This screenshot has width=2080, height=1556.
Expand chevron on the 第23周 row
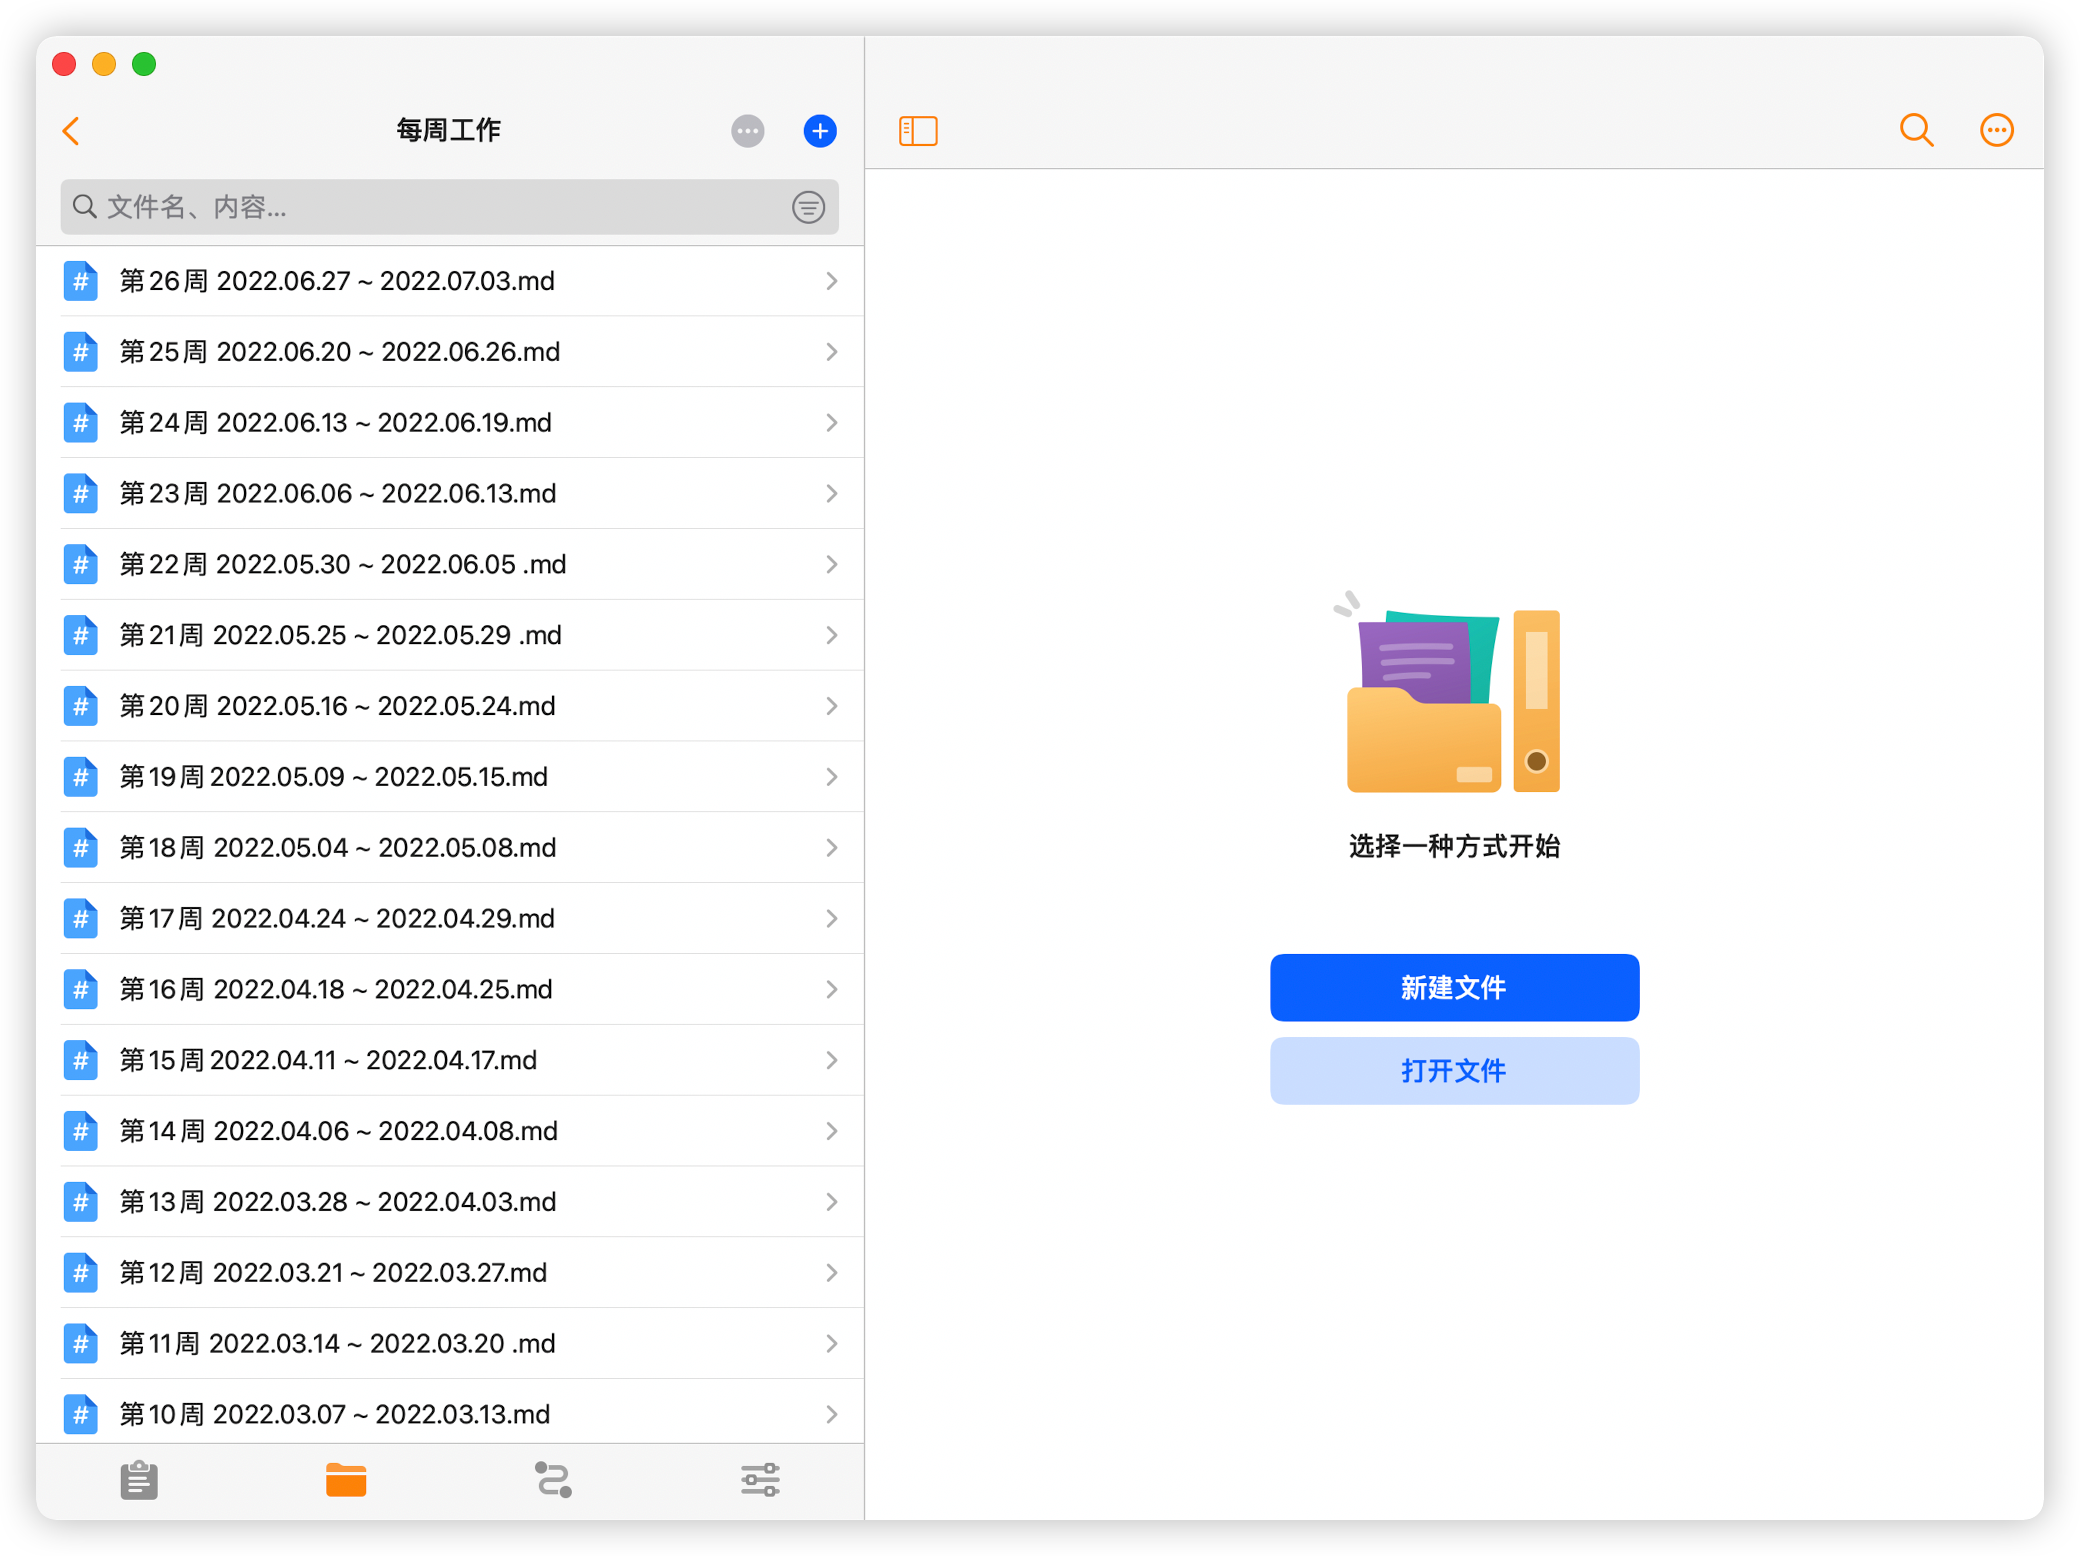coord(832,494)
